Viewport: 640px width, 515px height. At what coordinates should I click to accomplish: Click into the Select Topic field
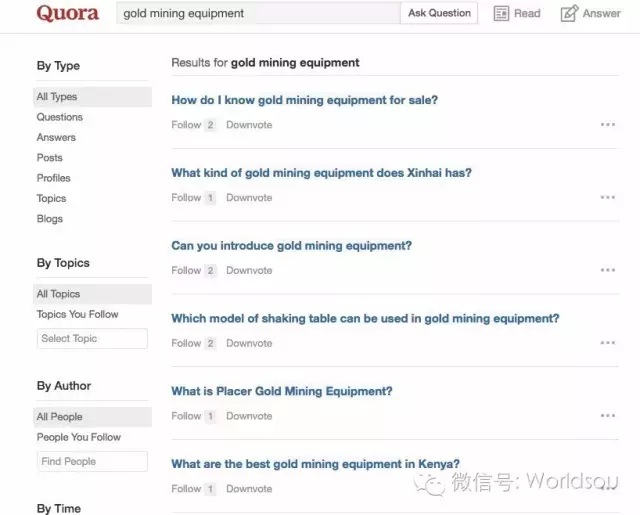click(x=92, y=338)
